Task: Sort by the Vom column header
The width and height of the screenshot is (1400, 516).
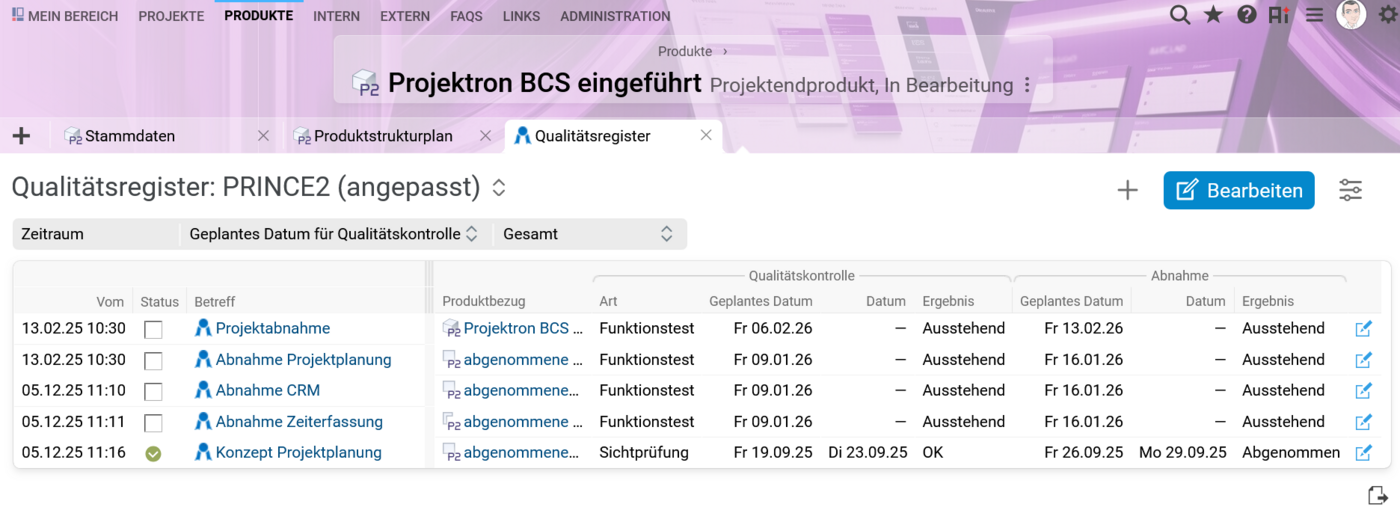Action: click(x=110, y=301)
